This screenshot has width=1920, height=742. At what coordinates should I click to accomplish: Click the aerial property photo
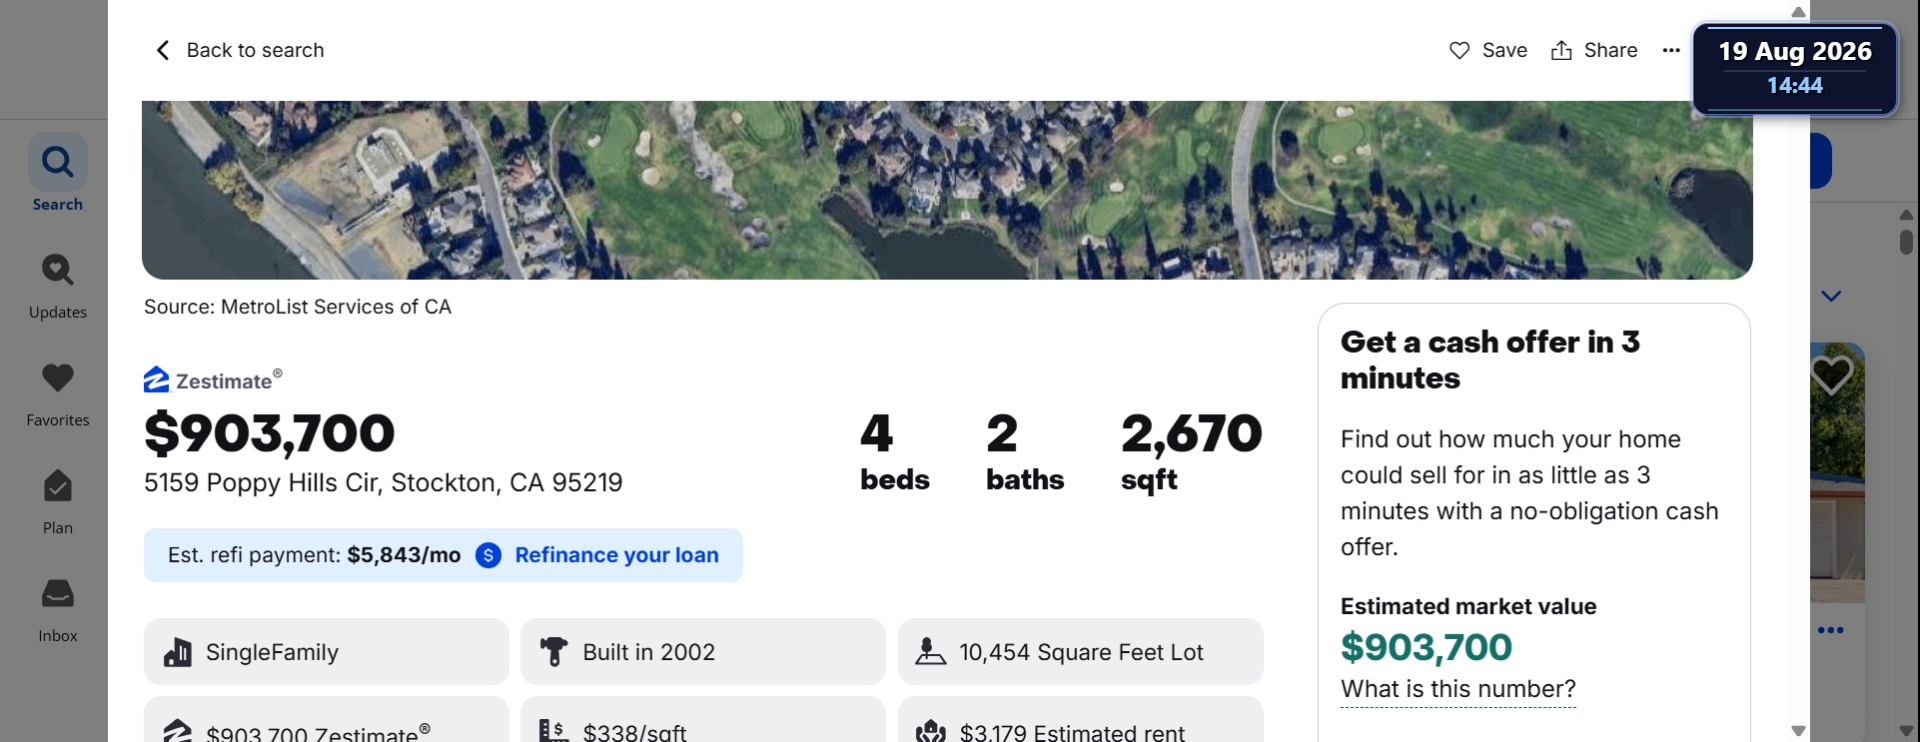point(947,190)
